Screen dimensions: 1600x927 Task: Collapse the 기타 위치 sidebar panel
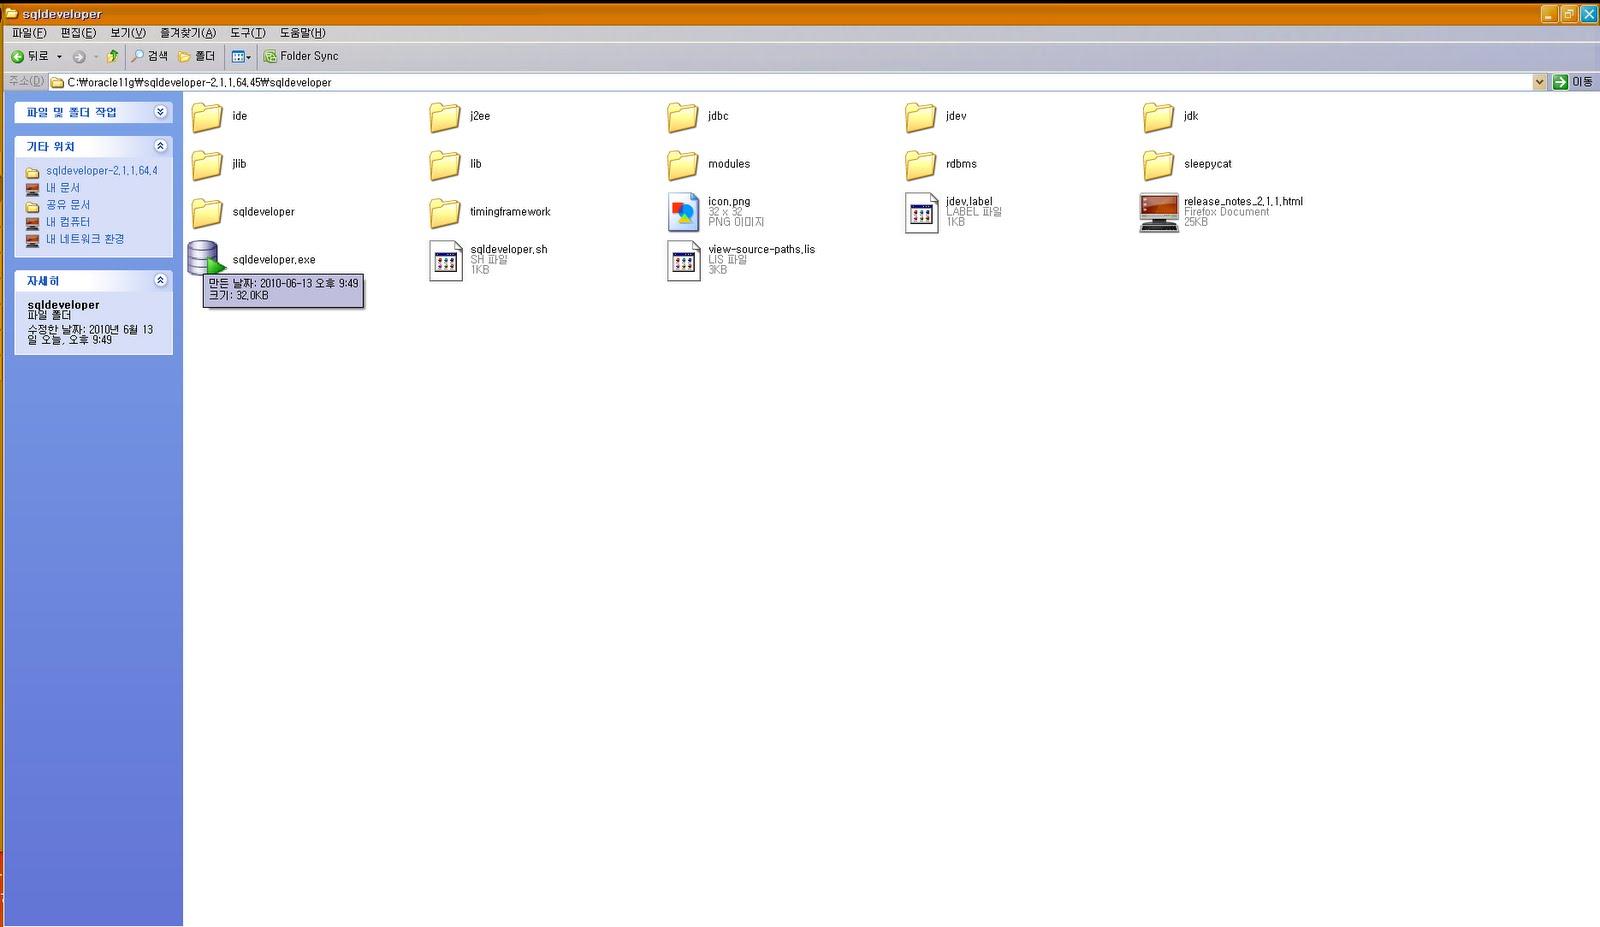(160, 145)
